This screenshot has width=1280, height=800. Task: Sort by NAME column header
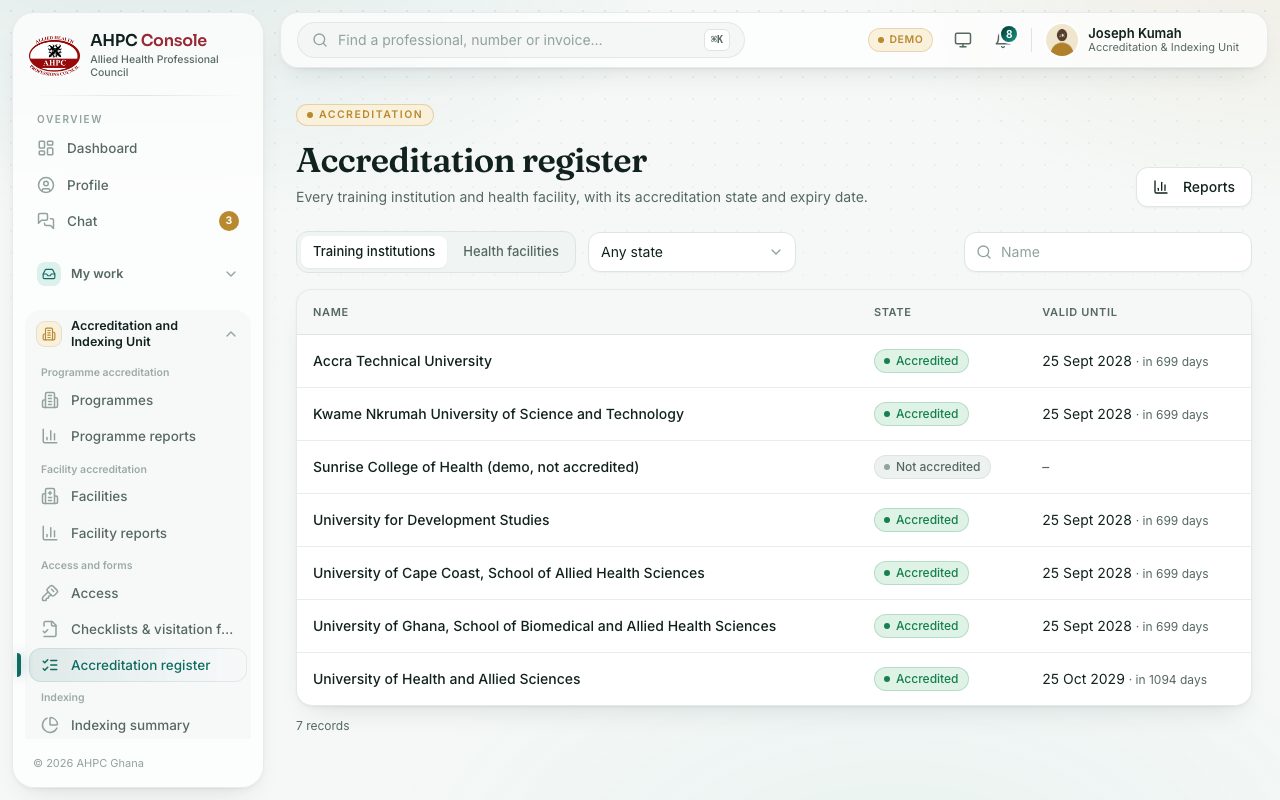(x=331, y=312)
